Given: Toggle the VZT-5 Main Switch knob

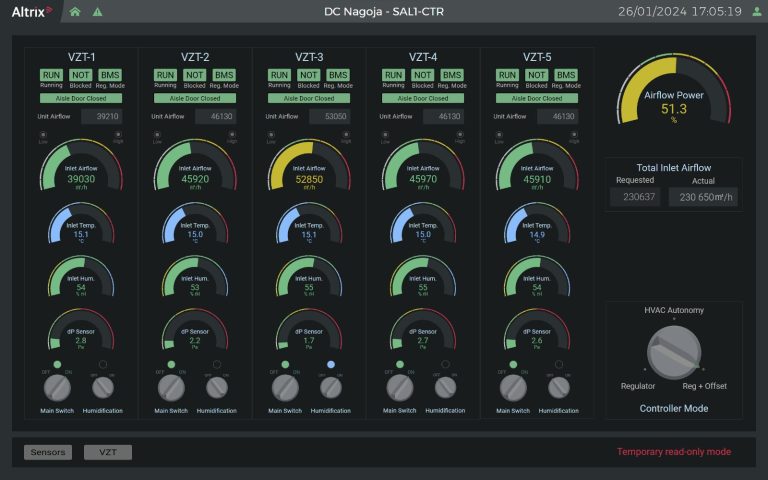Looking at the screenshot, I should 514,387.
